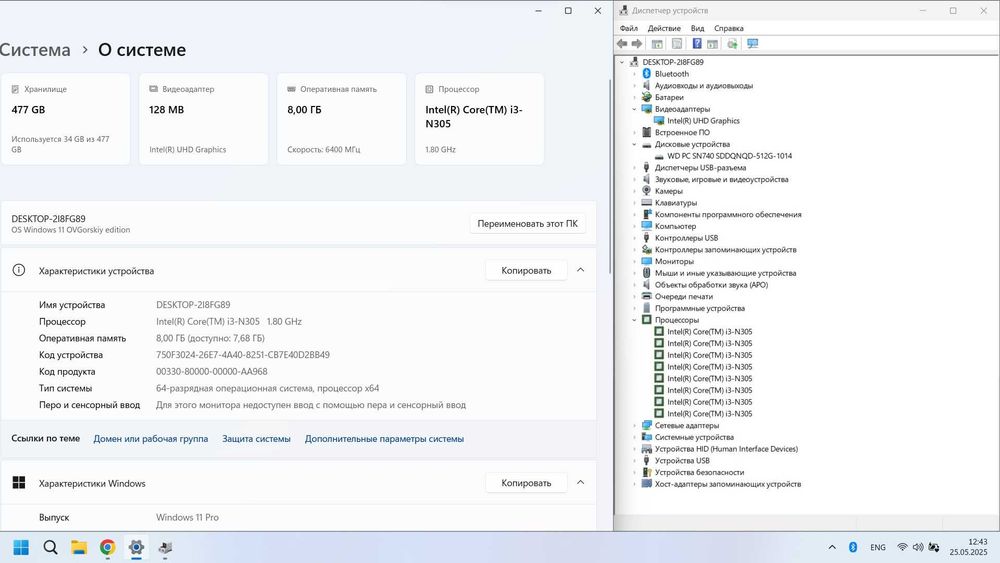Viewport: 1000px width, 563px height.
Task: Scan for hardware changes monitor icon
Action: [753, 43]
